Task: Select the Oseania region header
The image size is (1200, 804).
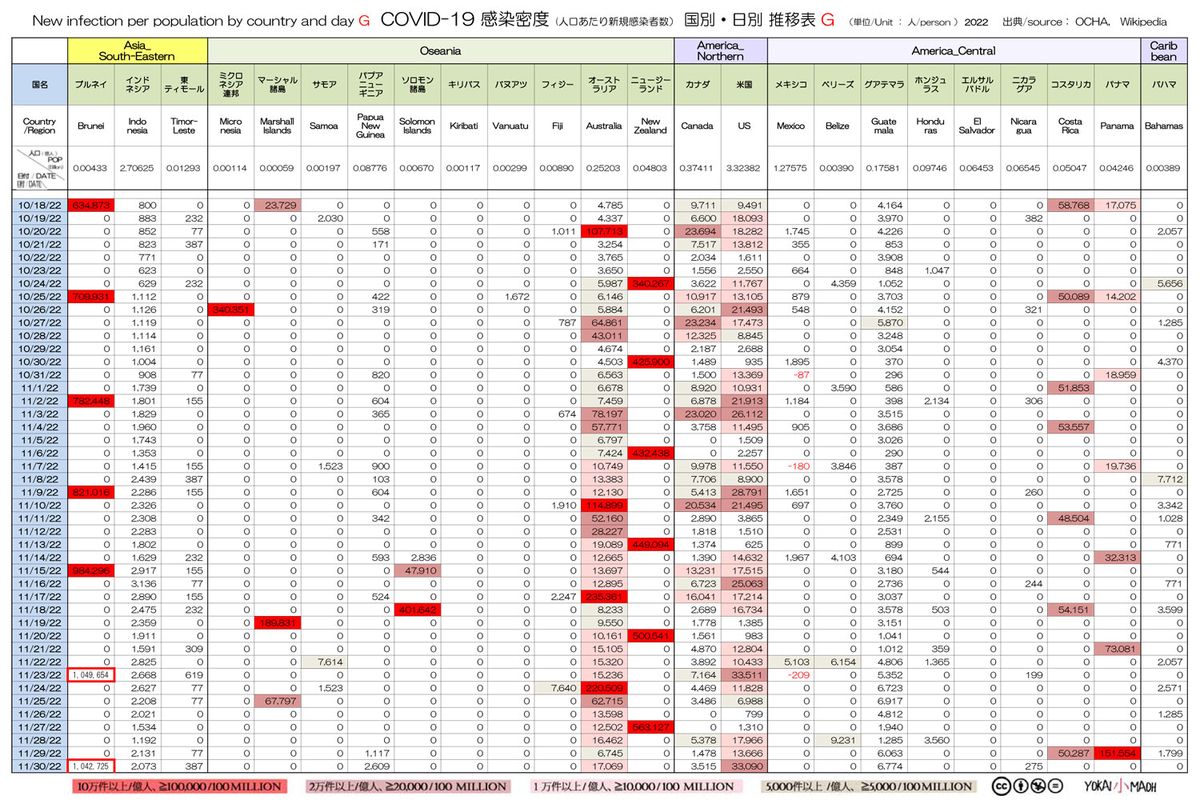Action: tap(440, 50)
